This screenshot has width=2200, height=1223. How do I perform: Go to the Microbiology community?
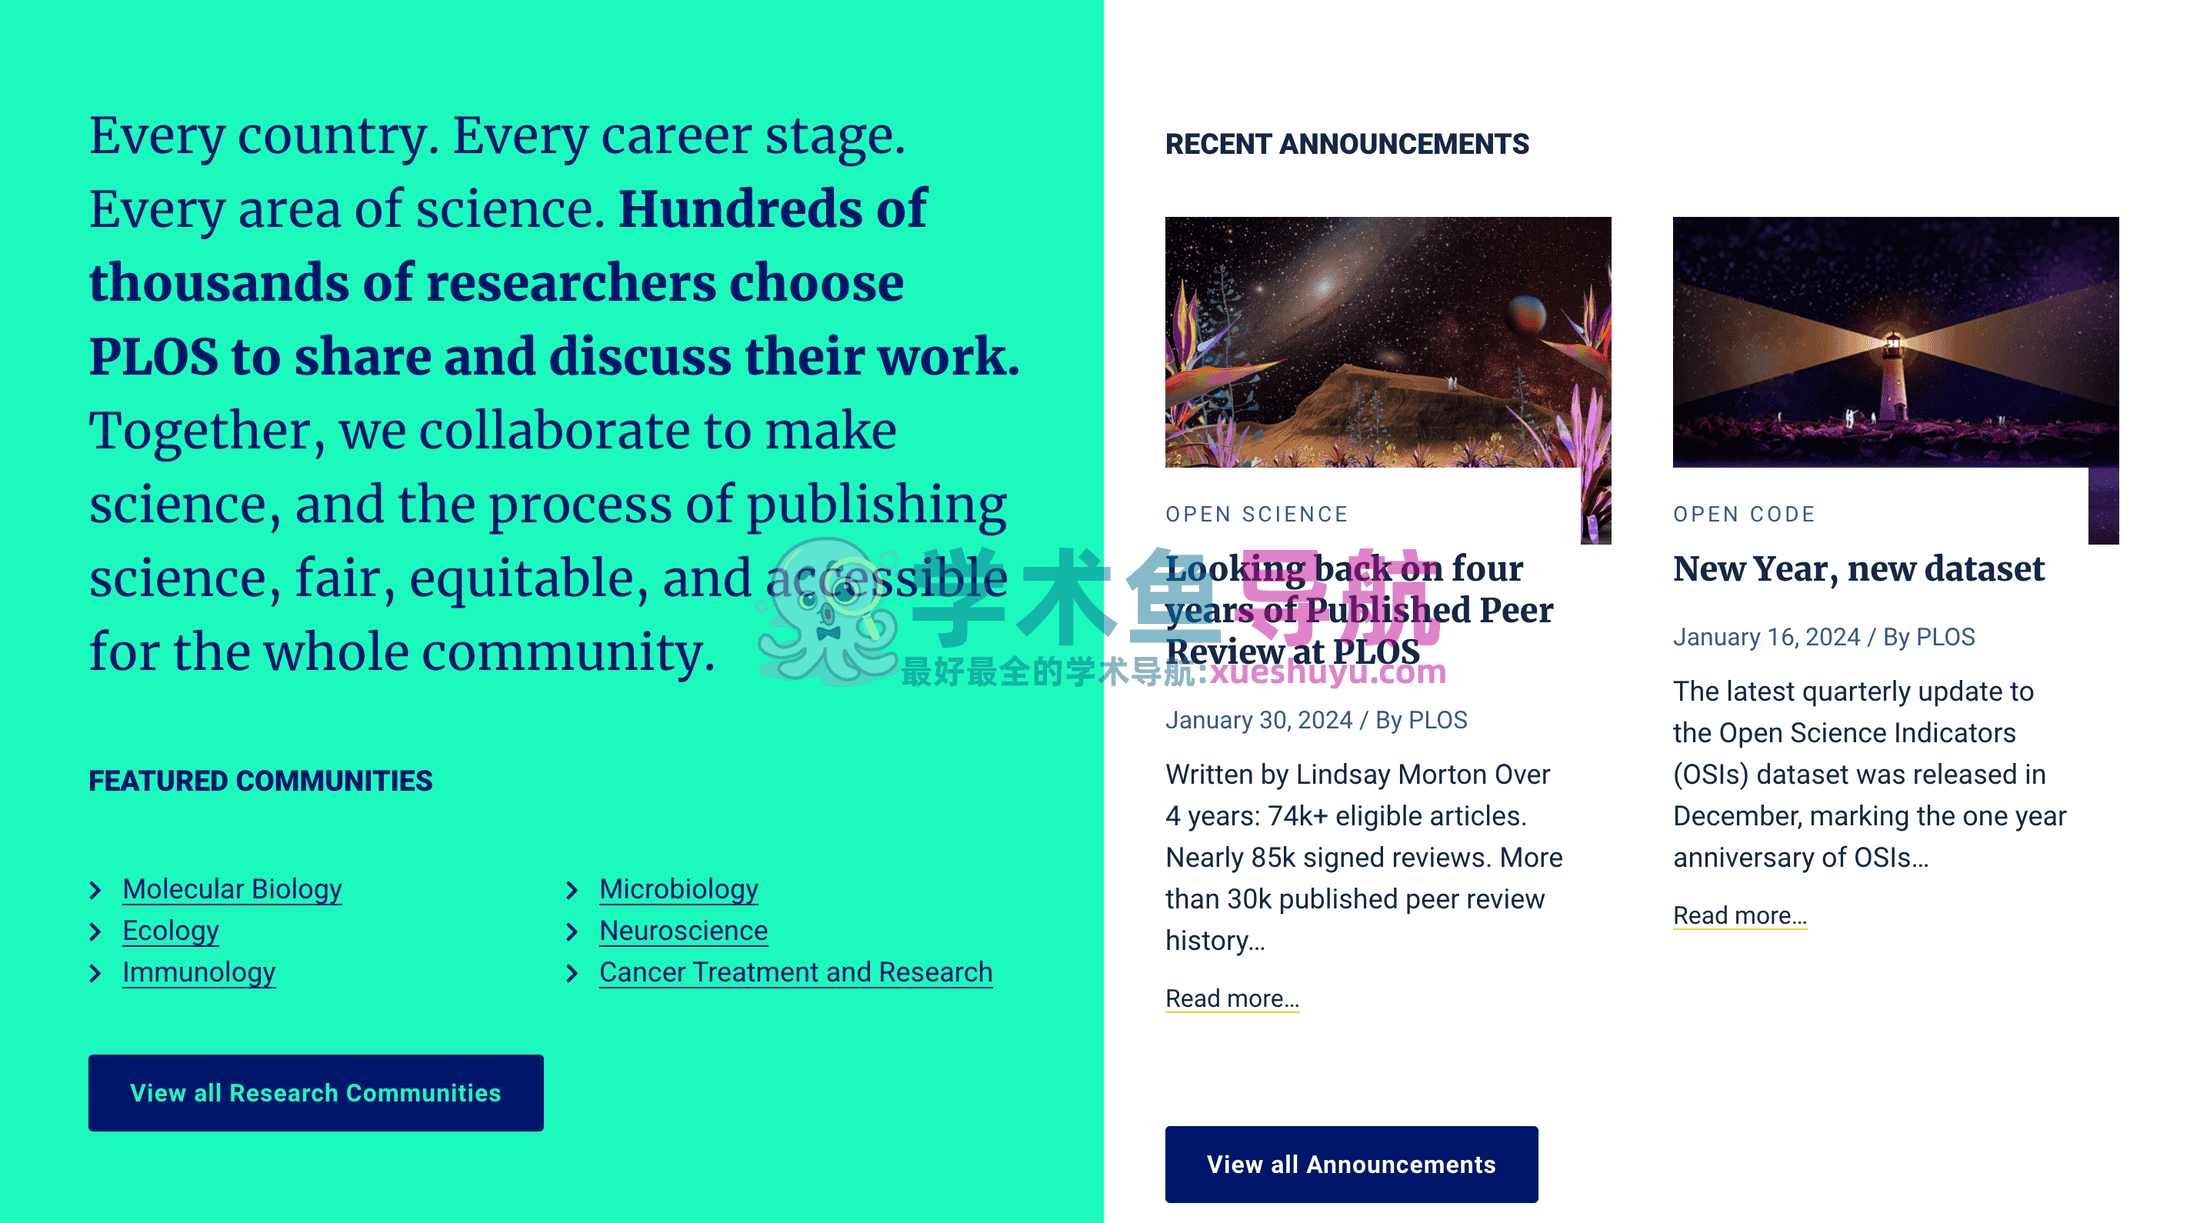click(x=678, y=889)
